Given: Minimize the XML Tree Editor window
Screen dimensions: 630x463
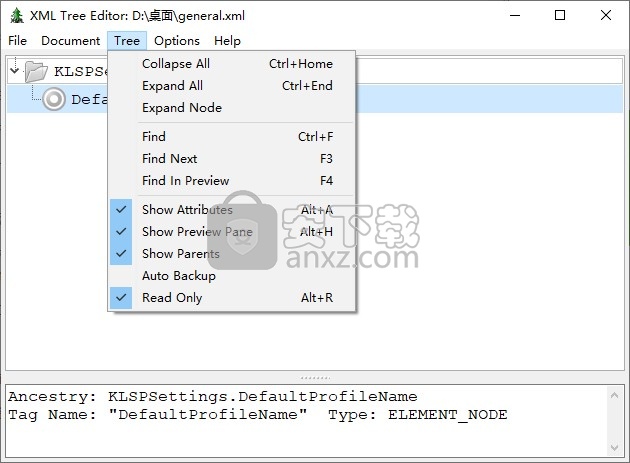Looking at the screenshot, I should pos(515,16).
